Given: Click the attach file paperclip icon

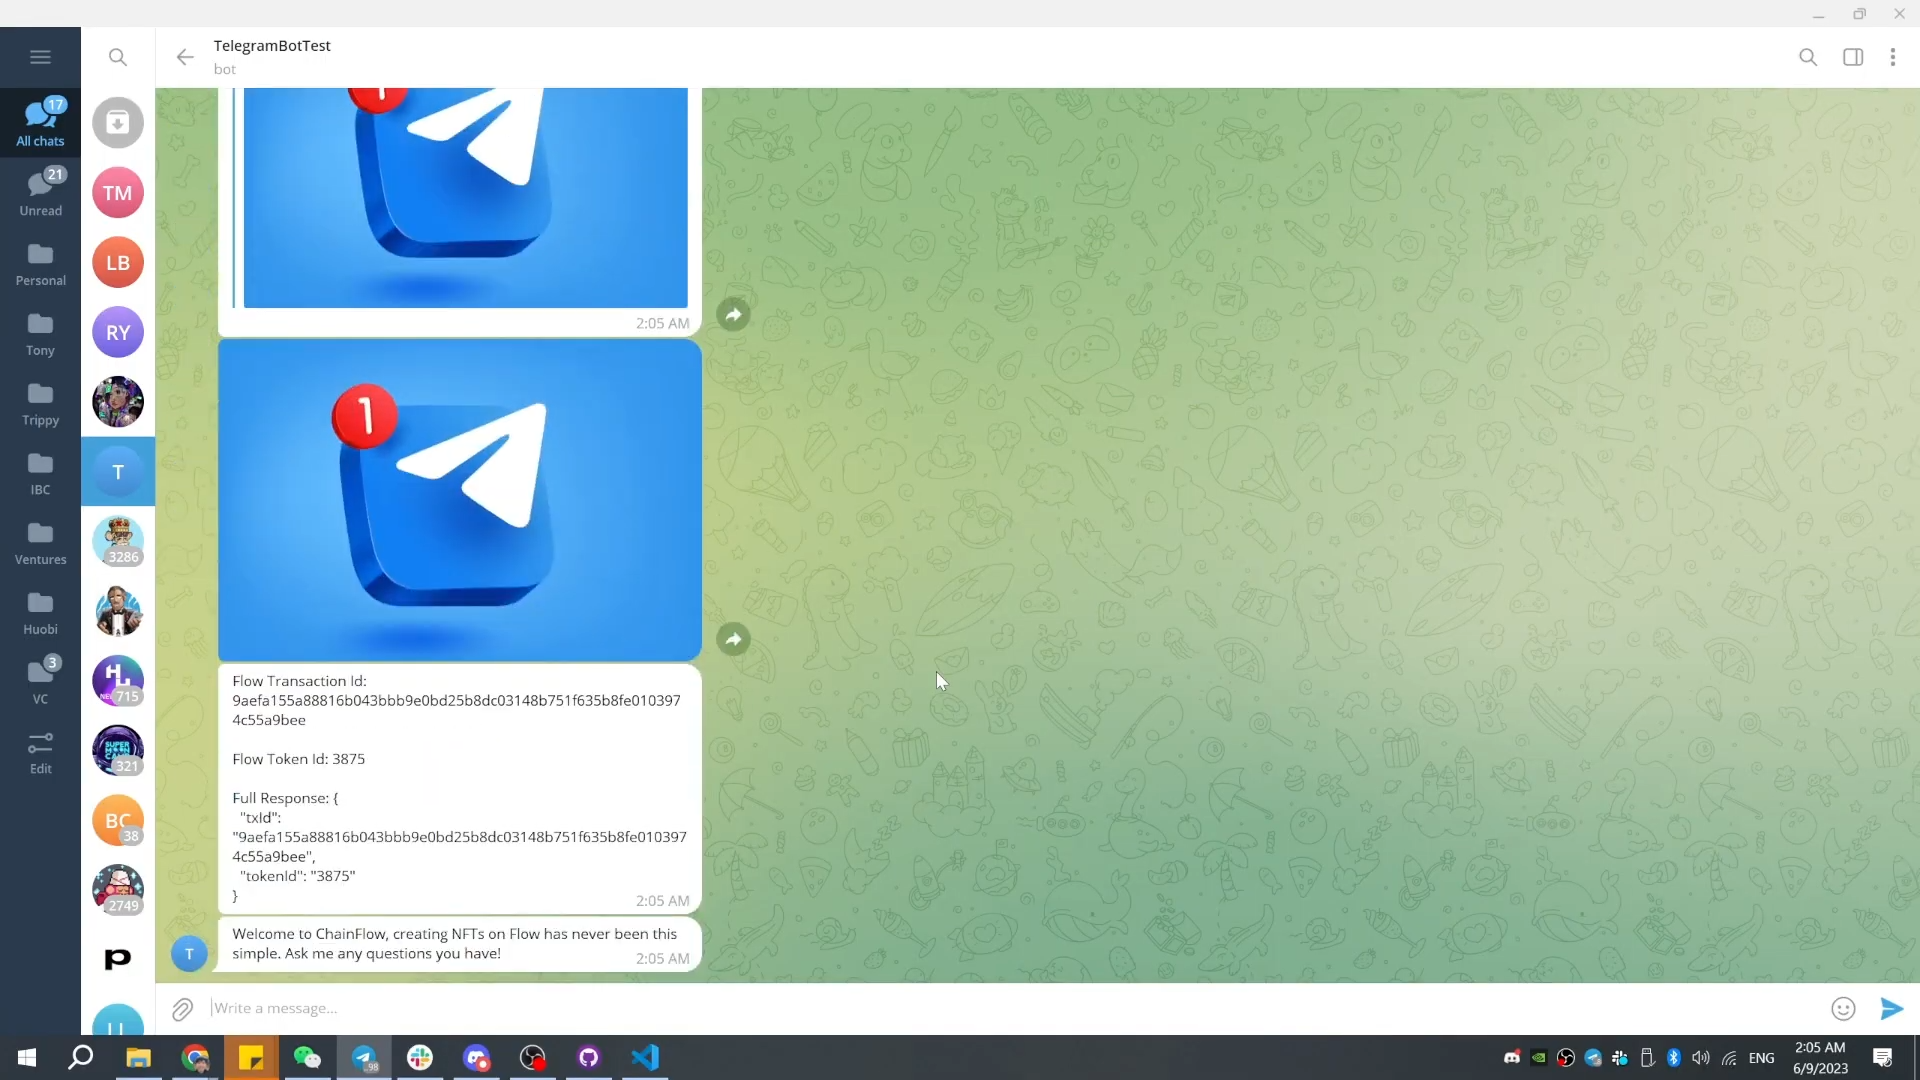Looking at the screenshot, I should pyautogui.click(x=182, y=1009).
